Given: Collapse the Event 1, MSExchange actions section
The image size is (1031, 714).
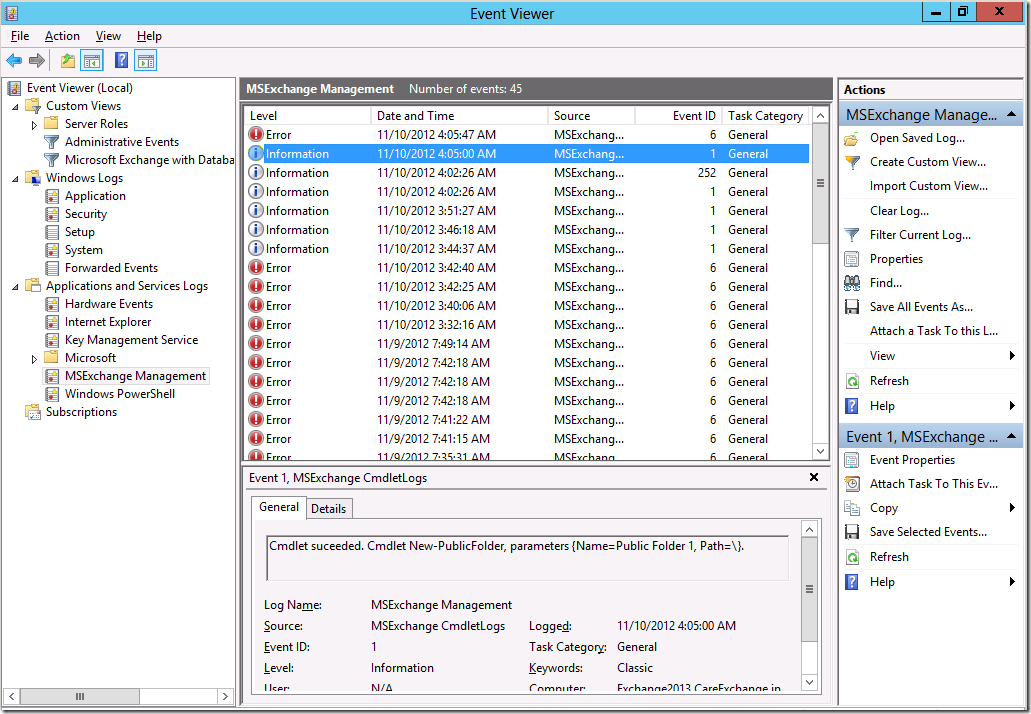Looking at the screenshot, I should point(1011,437).
